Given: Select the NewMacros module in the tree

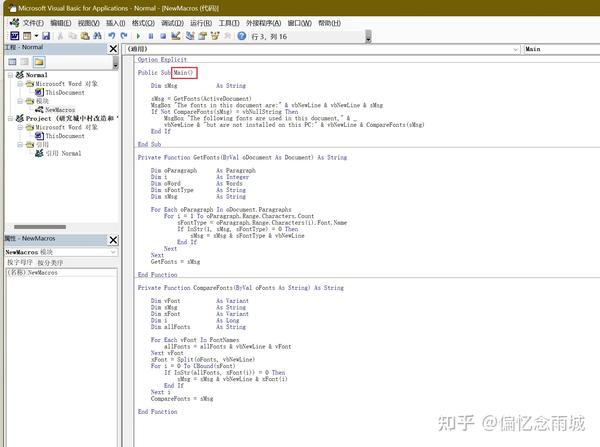Looking at the screenshot, I should 60,110.
